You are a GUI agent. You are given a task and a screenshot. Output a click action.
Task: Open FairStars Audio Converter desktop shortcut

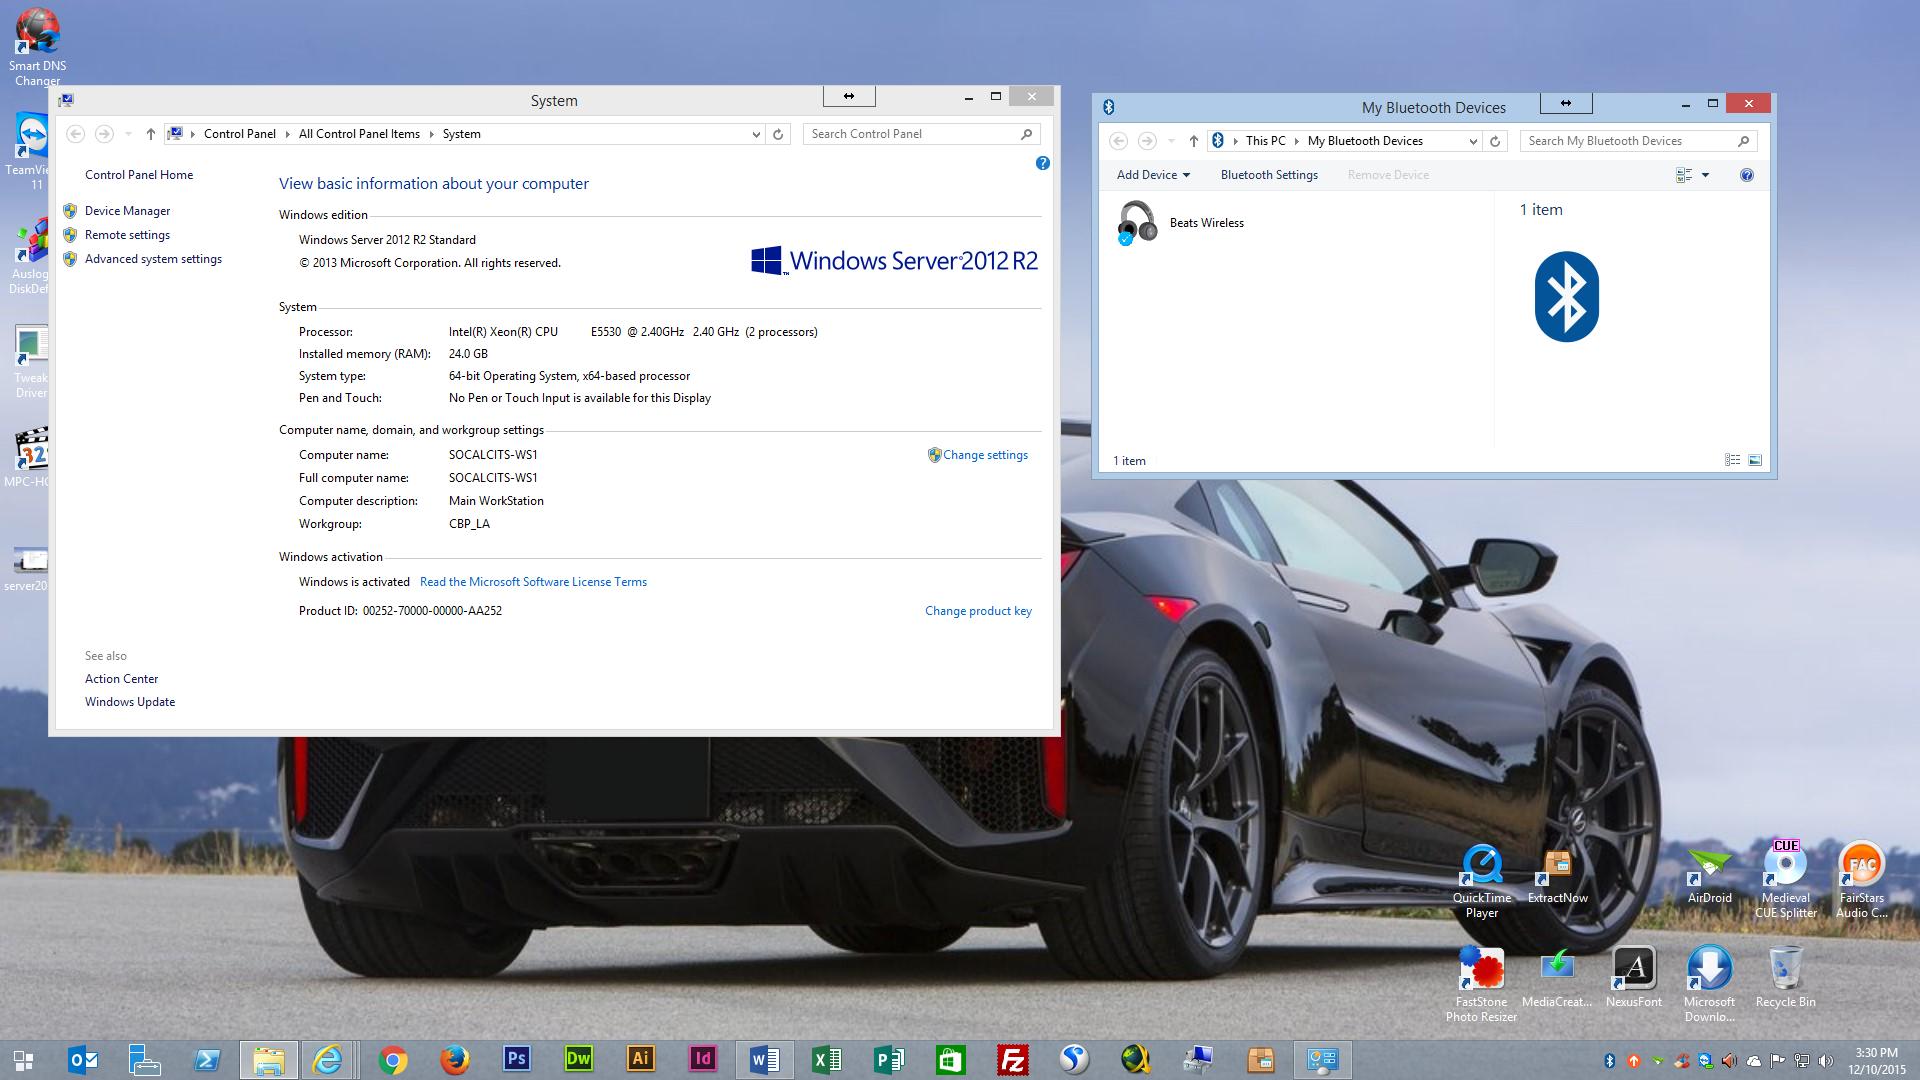1862,879
